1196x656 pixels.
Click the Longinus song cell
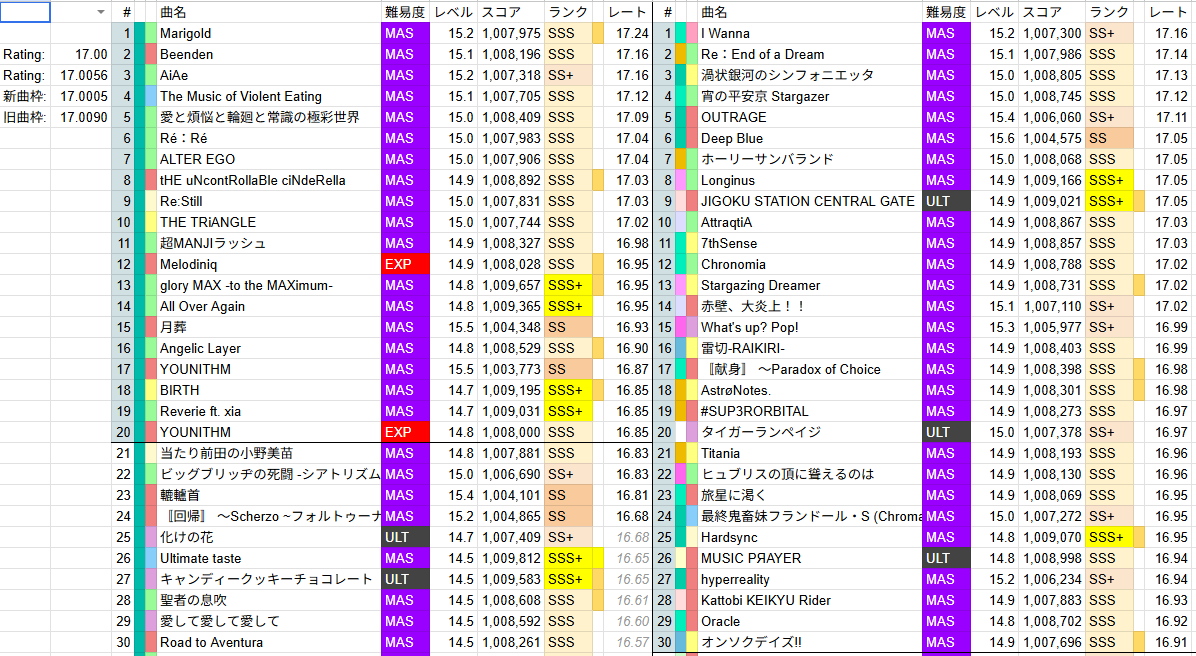[810, 180]
